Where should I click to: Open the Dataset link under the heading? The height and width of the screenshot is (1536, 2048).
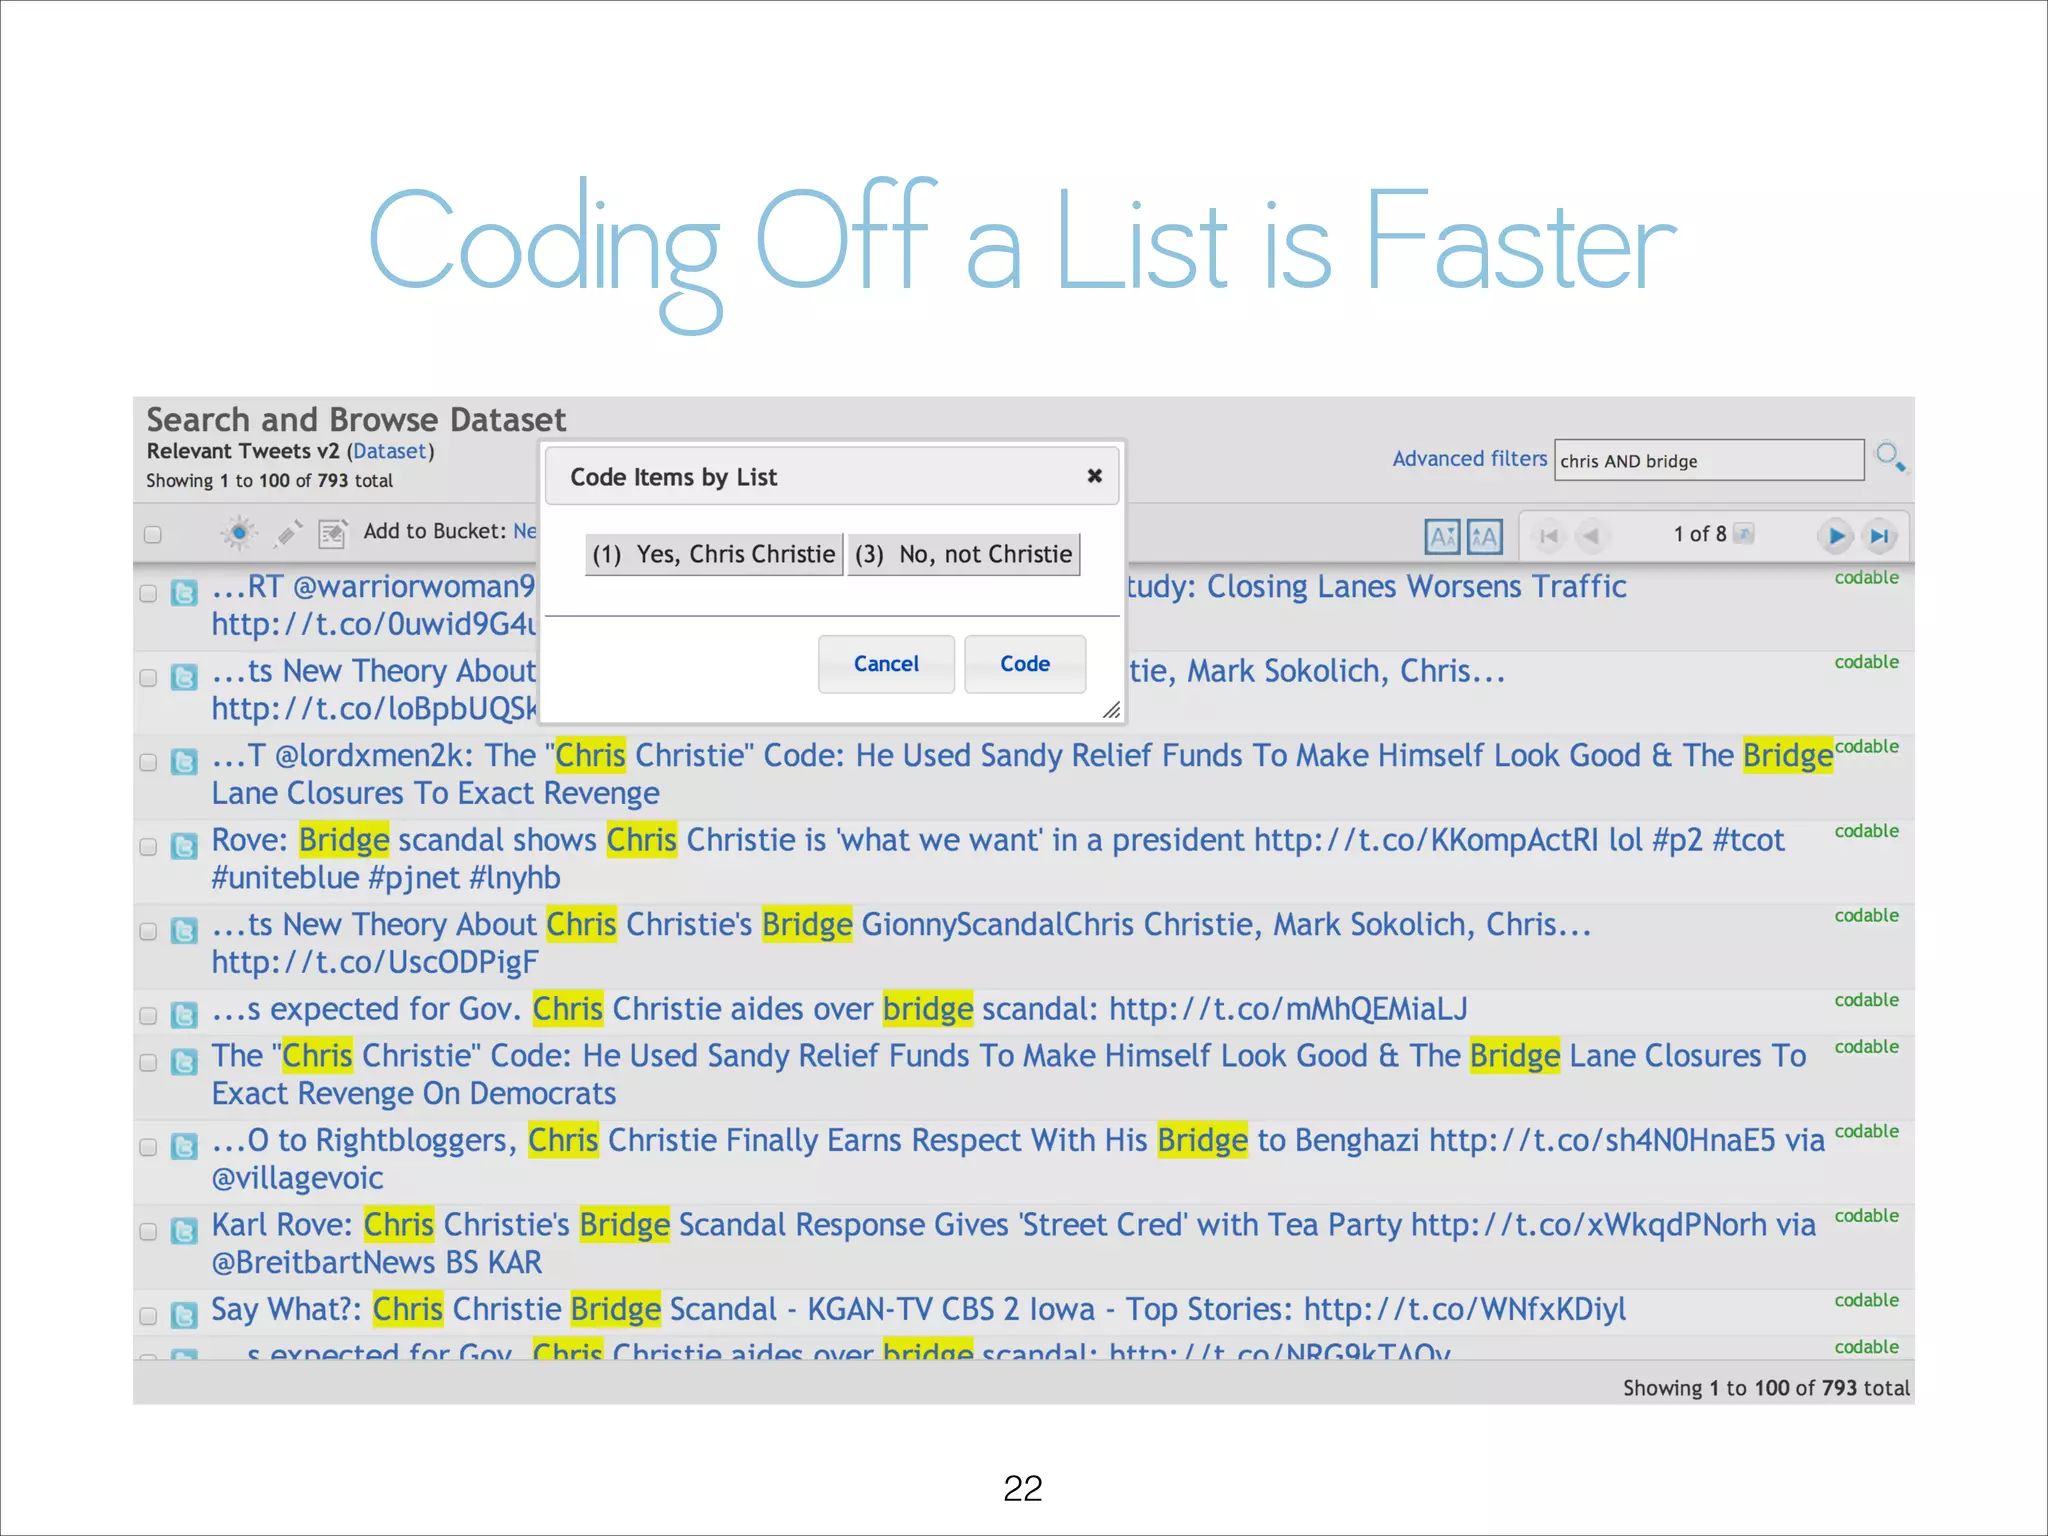click(x=390, y=451)
